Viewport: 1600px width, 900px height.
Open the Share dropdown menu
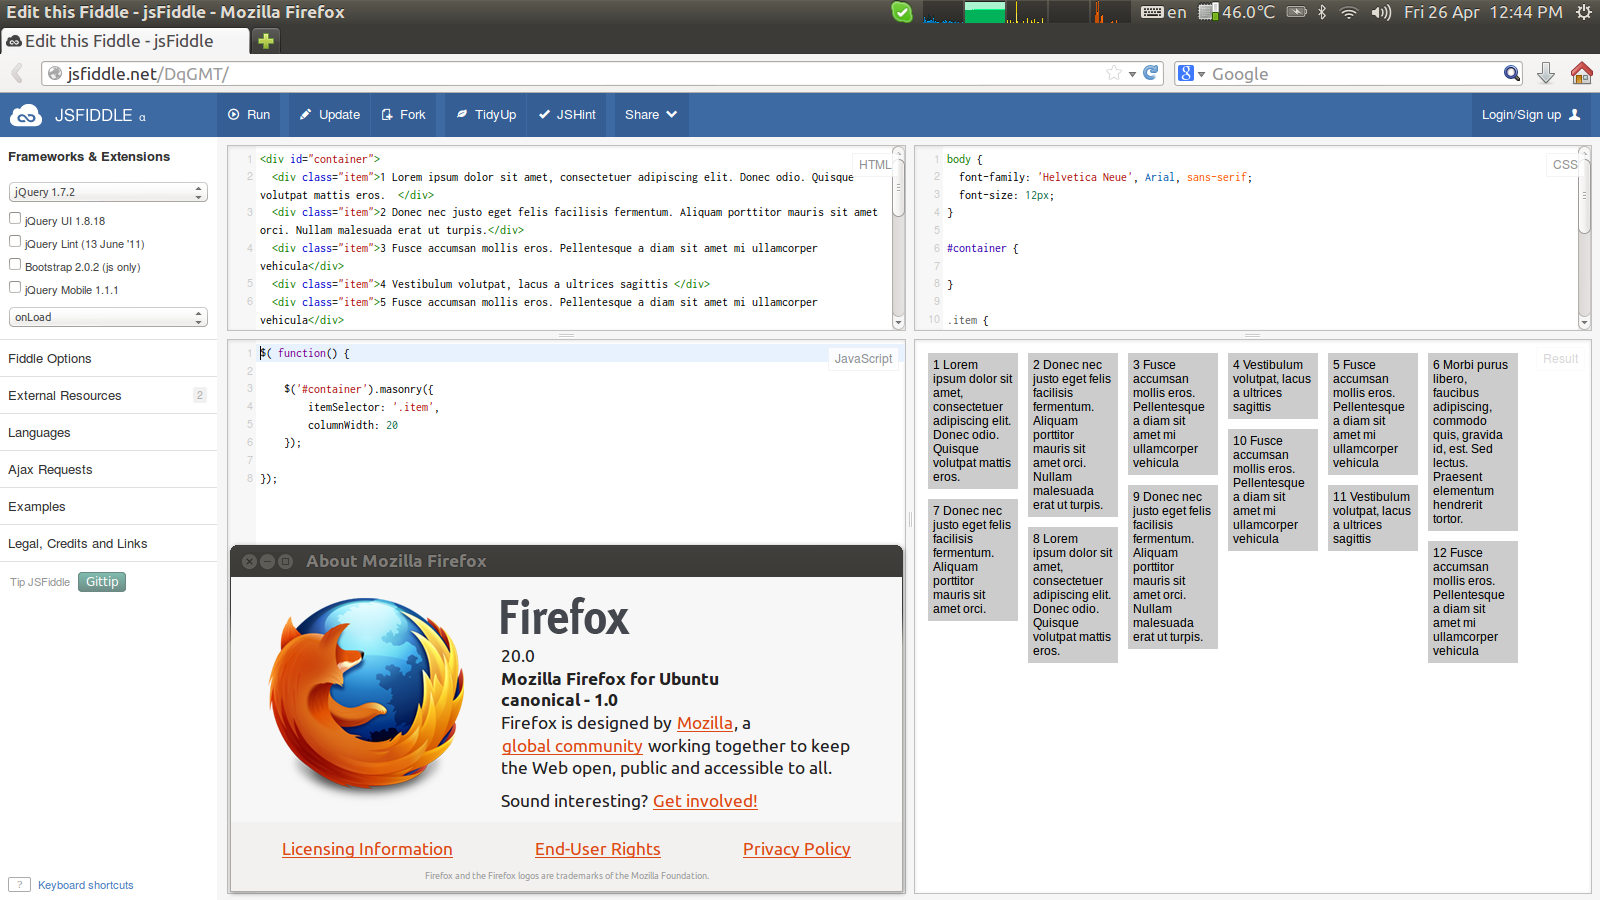click(x=651, y=115)
